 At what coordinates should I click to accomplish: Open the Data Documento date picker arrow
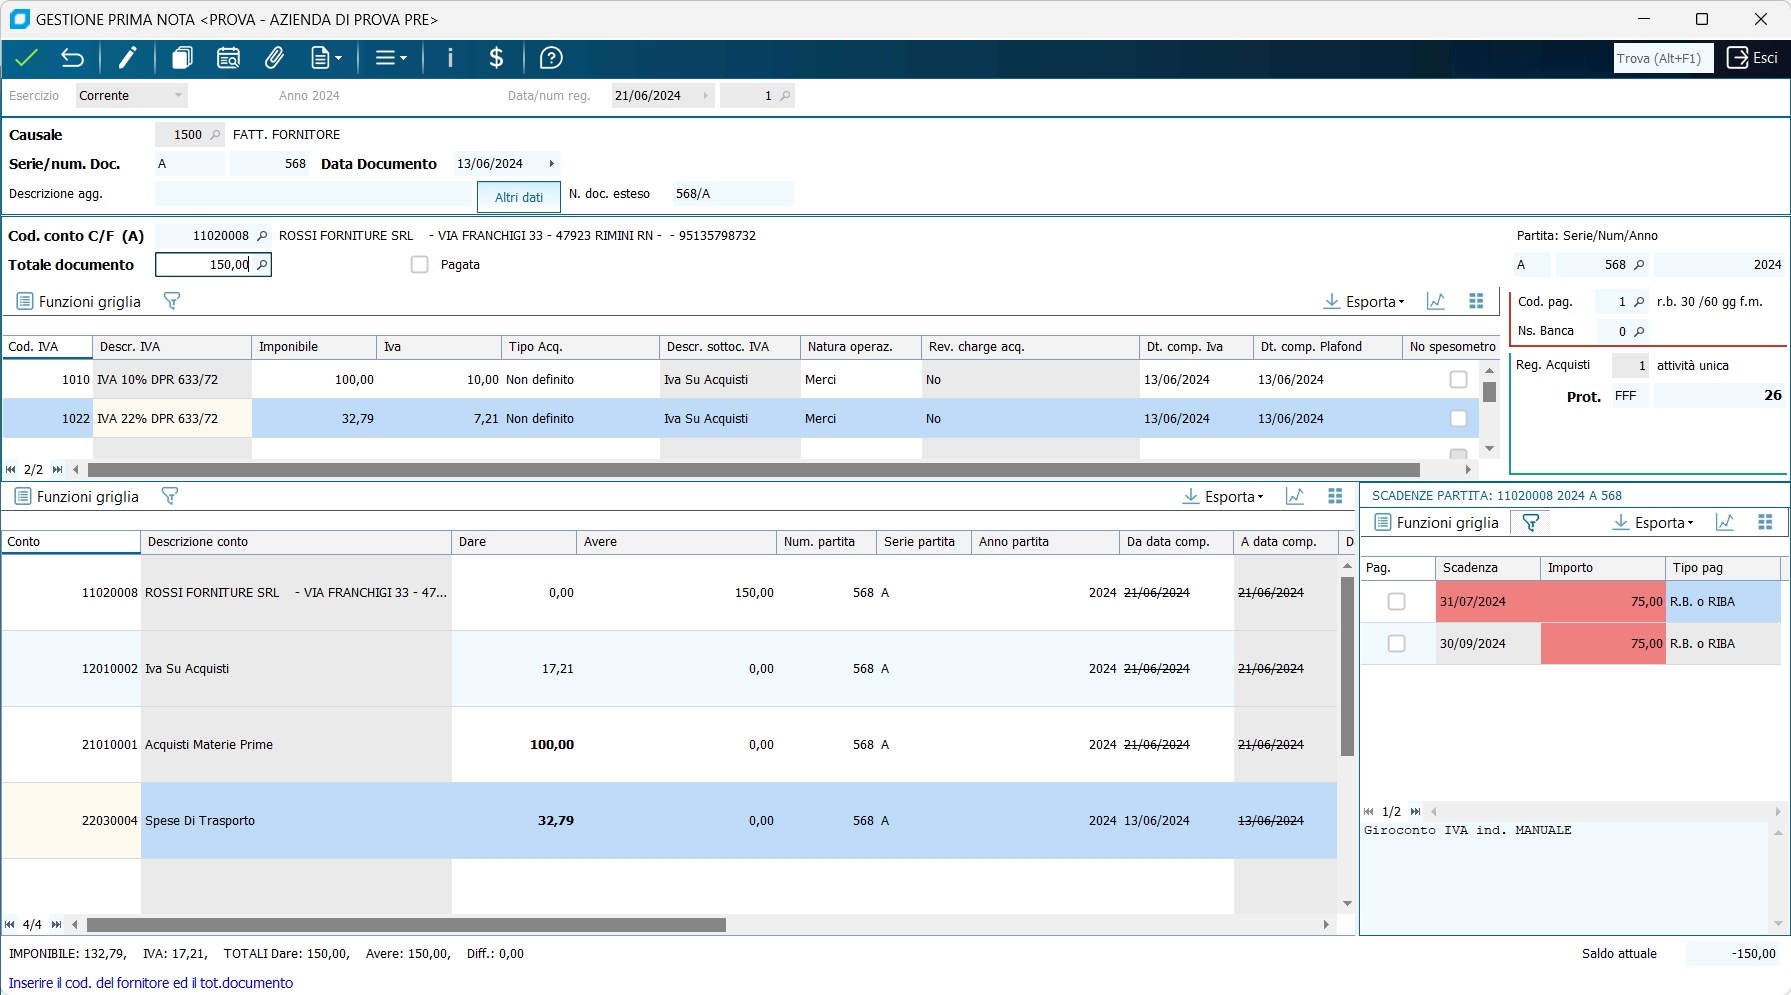(551, 164)
